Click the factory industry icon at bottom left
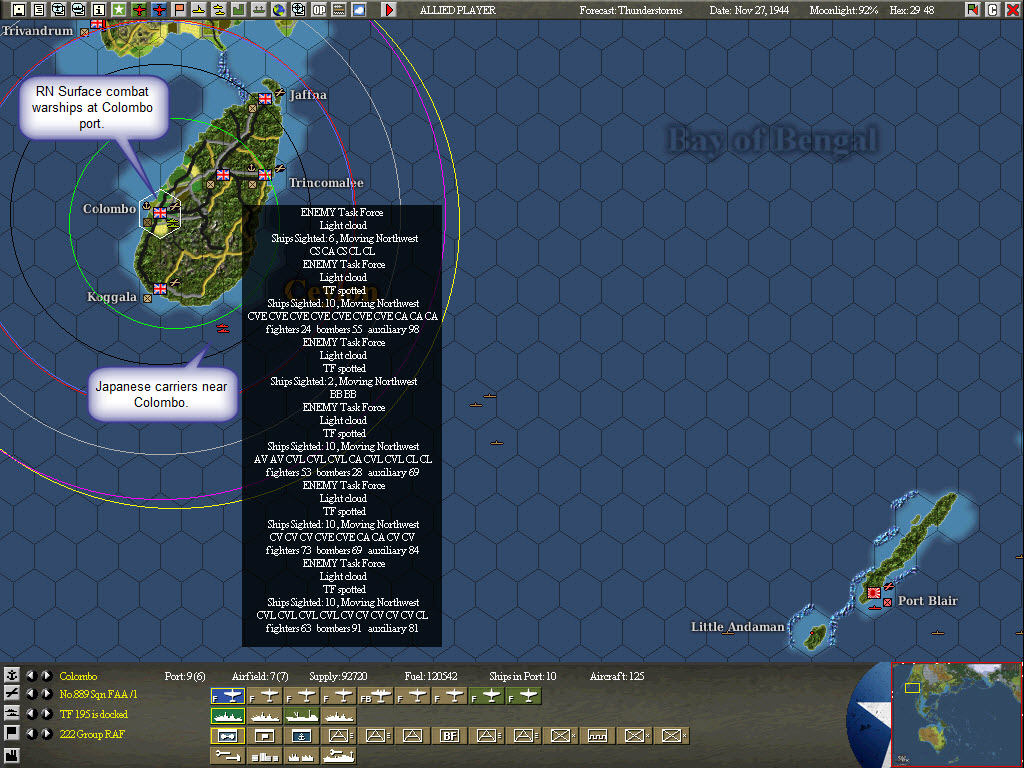1024x768 pixels. coord(12,756)
